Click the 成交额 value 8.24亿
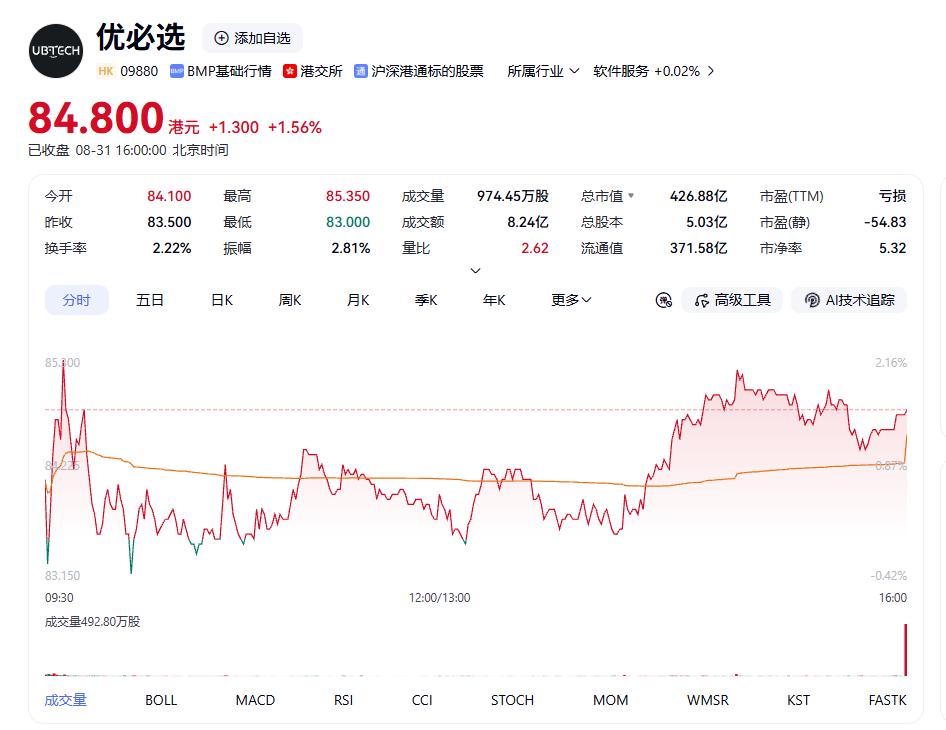Viewport: 946px width, 730px height. [527, 222]
